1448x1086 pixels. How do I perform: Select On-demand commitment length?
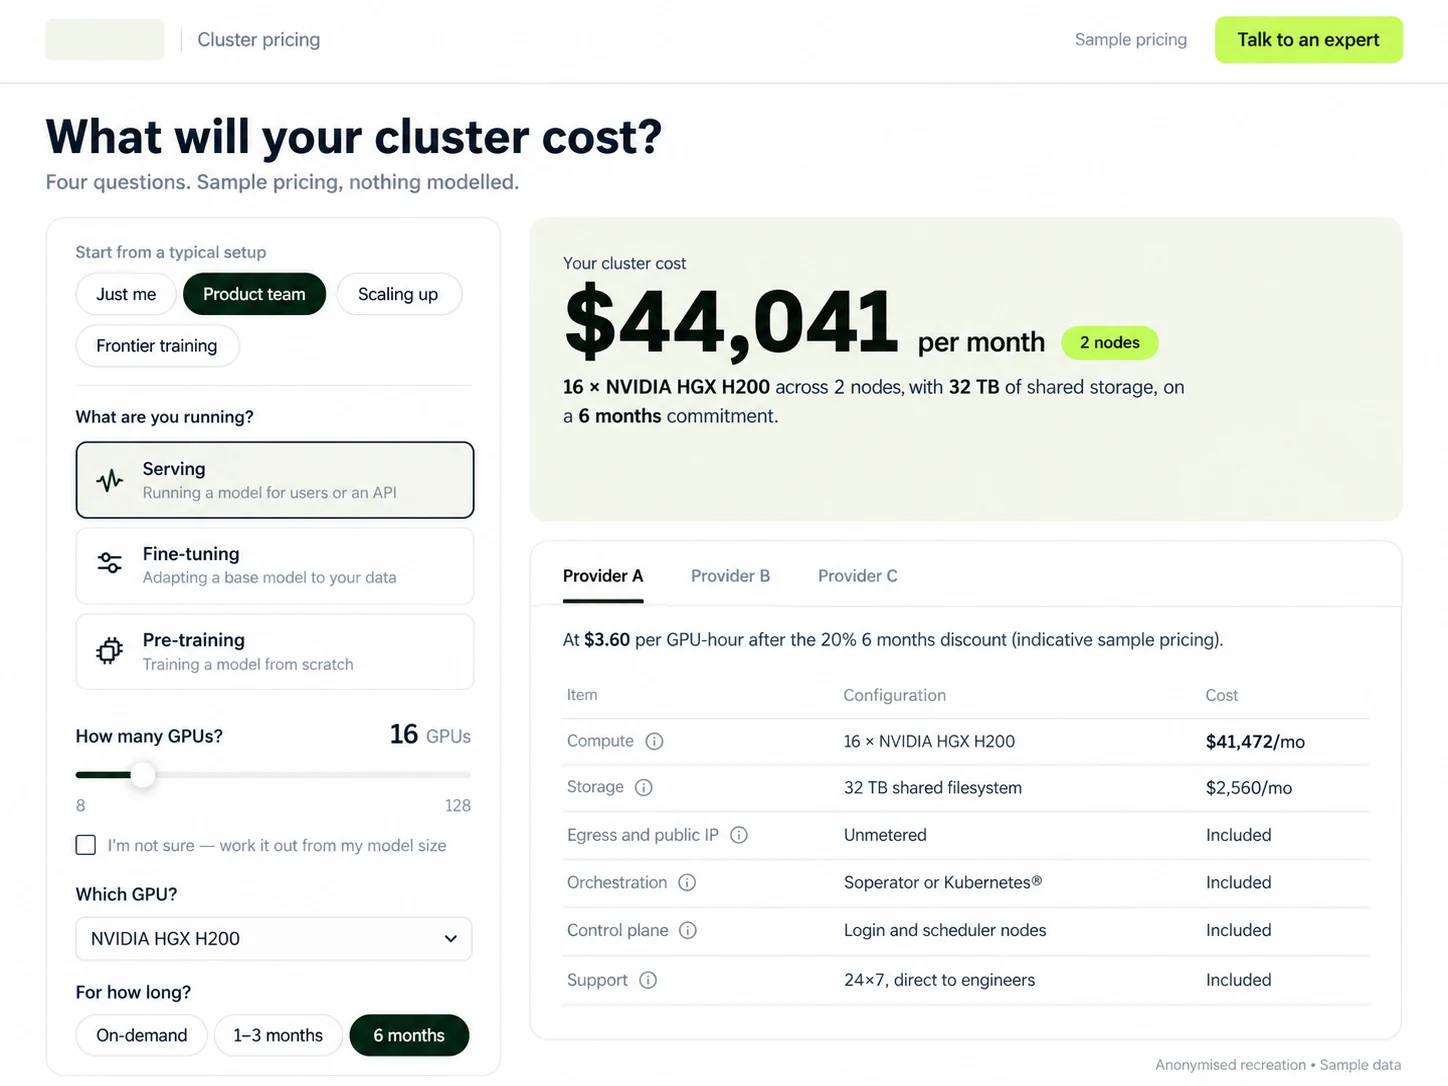[x=142, y=1035]
